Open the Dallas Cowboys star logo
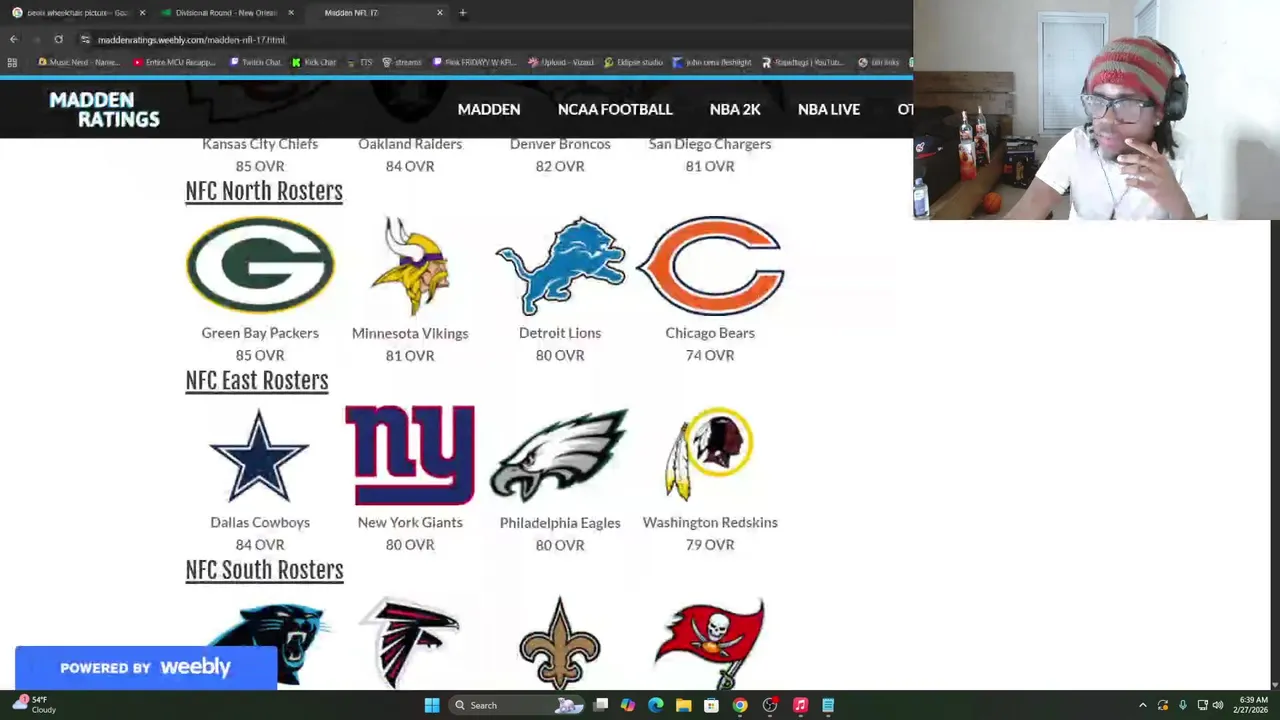Screen dimensions: 1280x720 [x=260, y=455]
